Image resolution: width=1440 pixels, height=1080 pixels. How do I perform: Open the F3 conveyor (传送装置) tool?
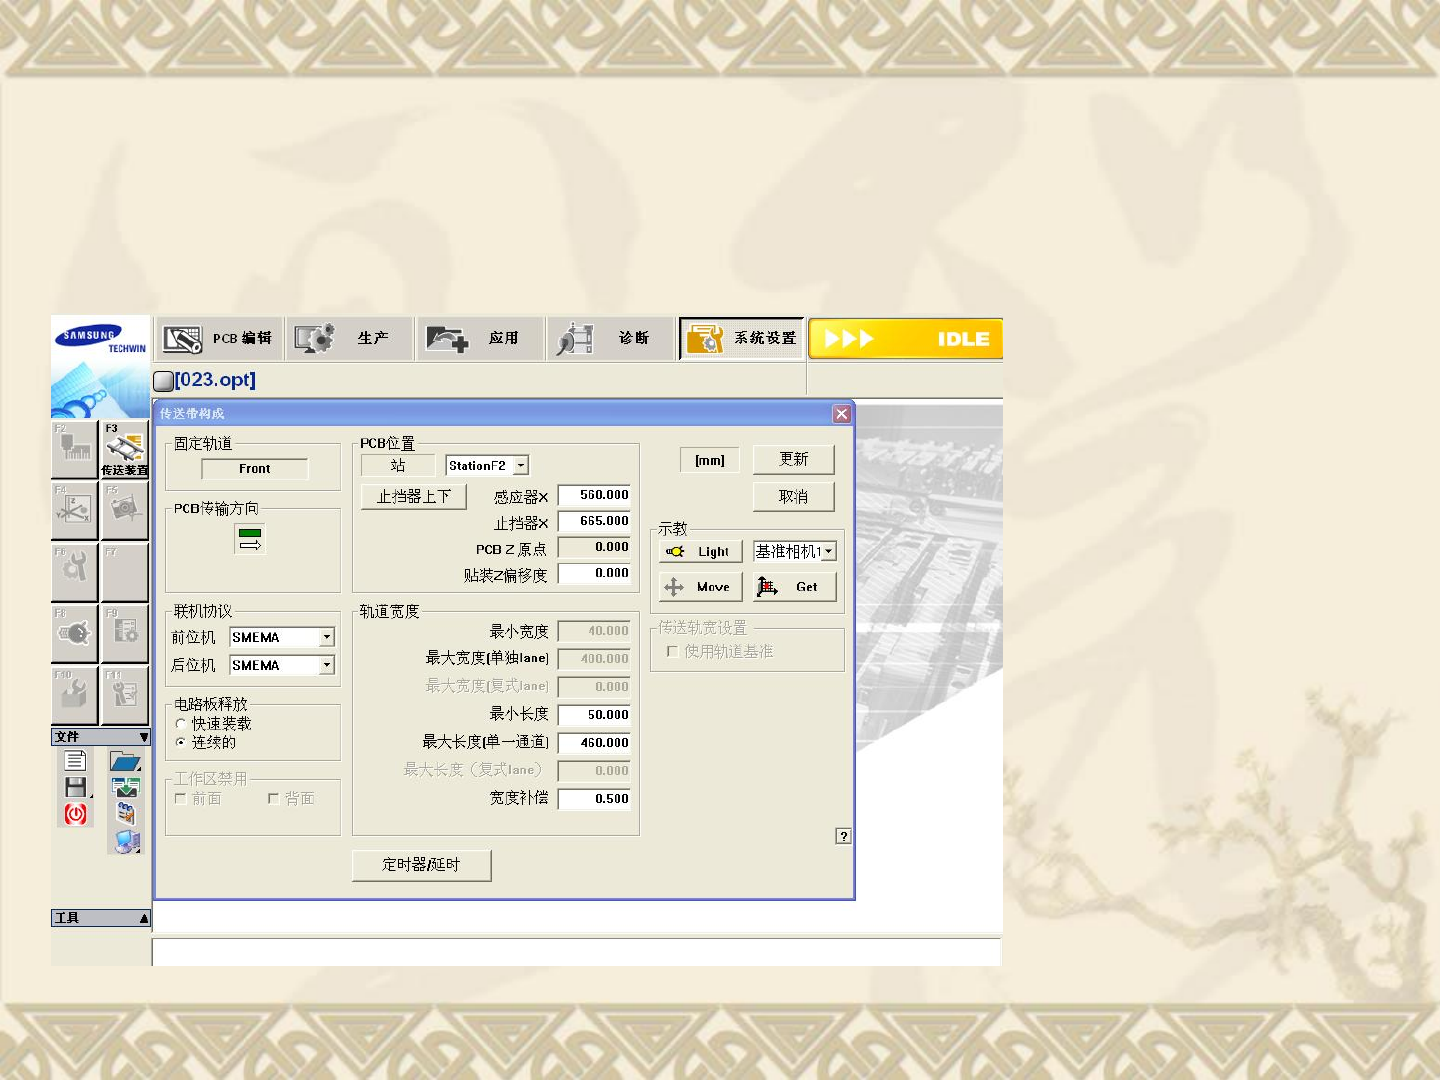(125, 449)
